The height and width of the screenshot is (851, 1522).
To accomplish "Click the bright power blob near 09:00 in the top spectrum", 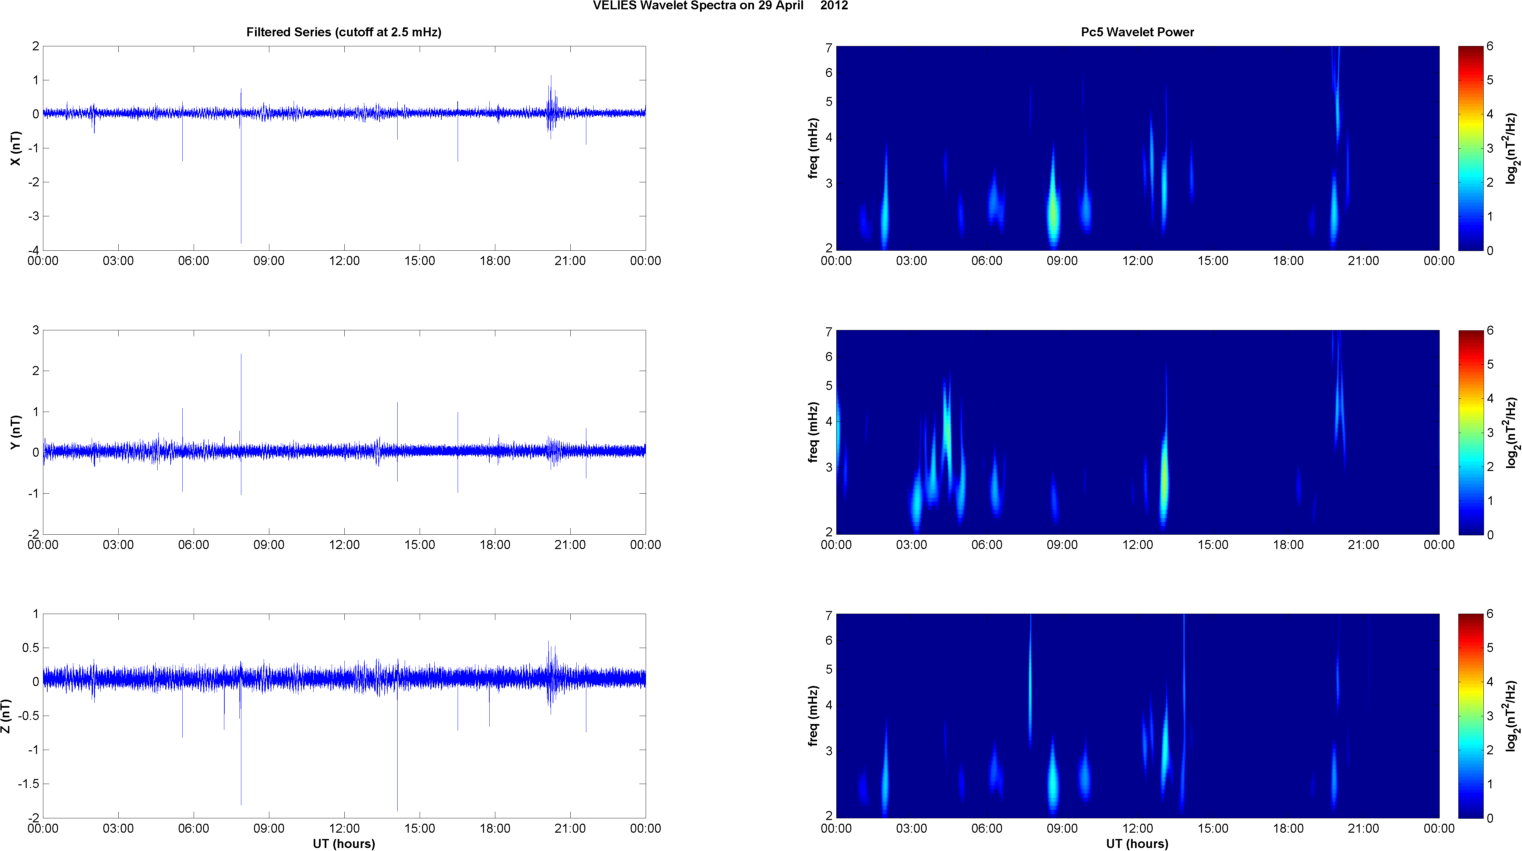I will click(x=1052, y=208).
